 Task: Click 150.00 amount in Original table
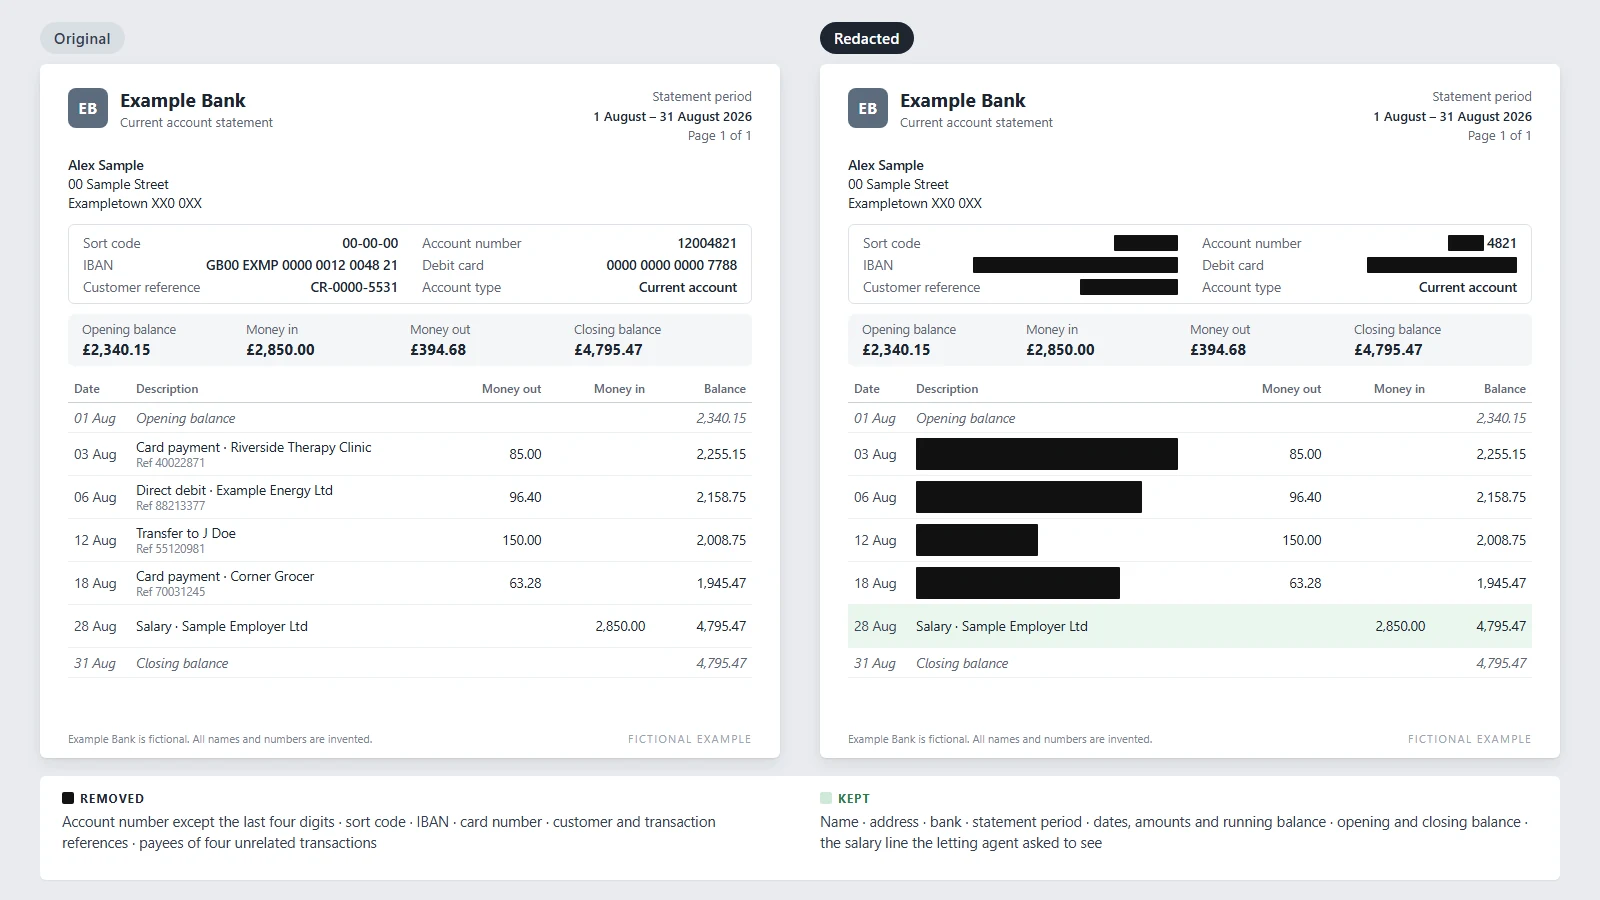(522, 540)
